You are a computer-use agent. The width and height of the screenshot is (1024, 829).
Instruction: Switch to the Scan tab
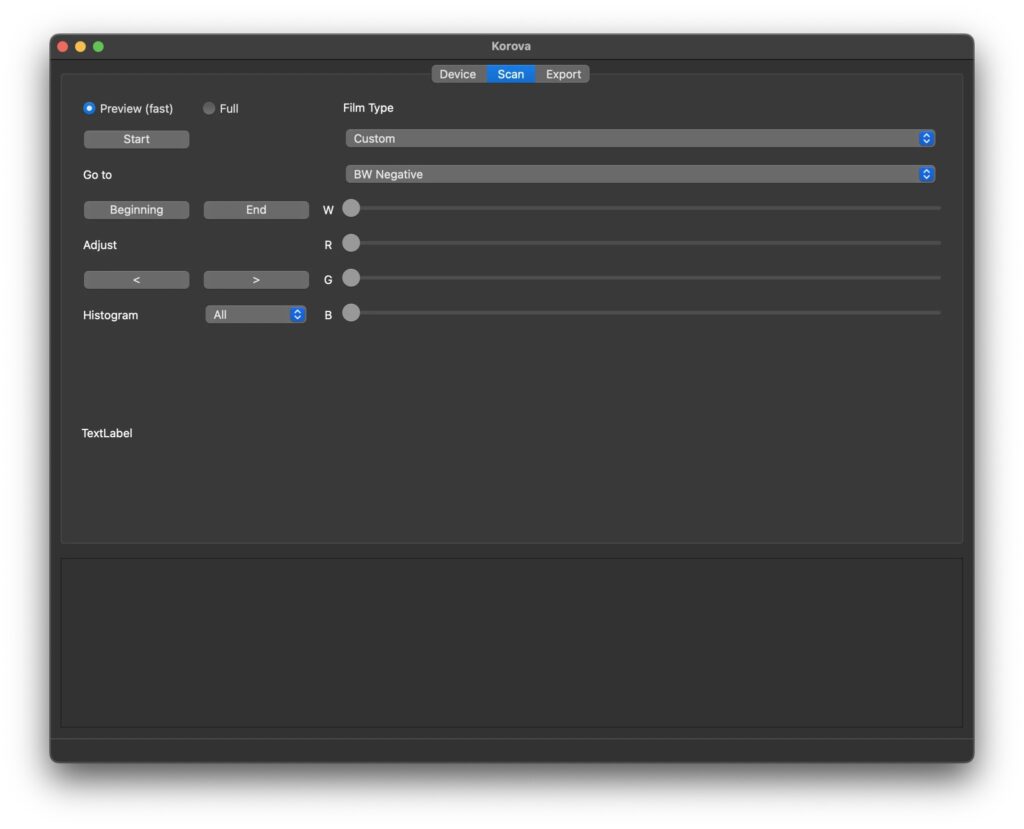511,74
